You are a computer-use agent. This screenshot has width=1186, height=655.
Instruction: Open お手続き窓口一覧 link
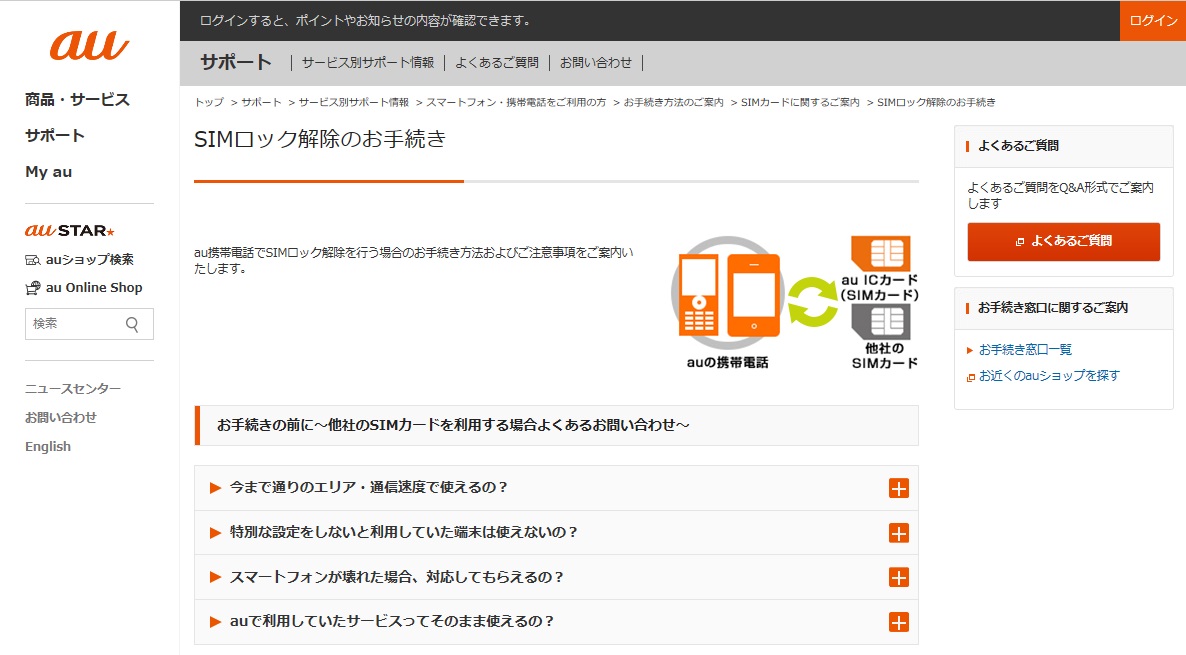click(x=1025, y=349)
